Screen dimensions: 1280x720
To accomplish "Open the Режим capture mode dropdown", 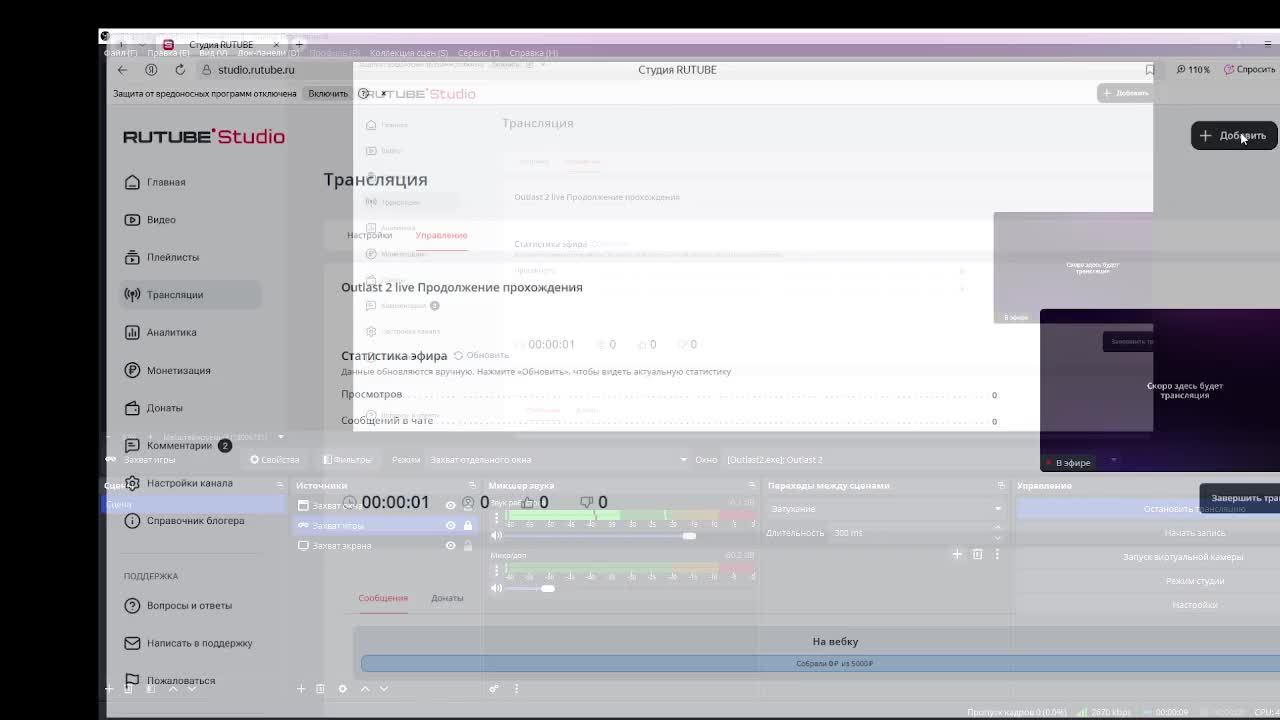I will pos(559,460).
